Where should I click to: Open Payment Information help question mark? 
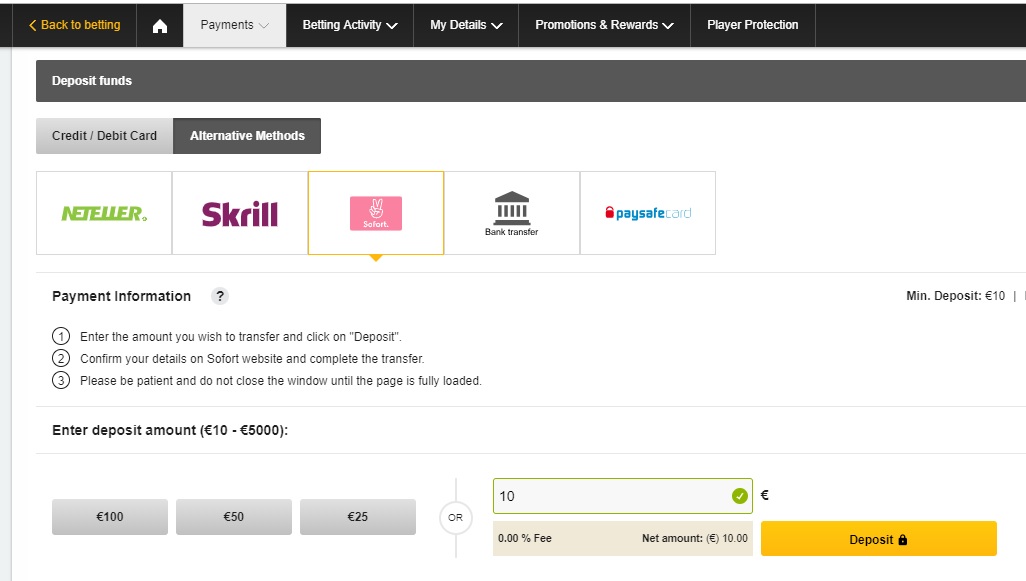[x=220, y=296]
